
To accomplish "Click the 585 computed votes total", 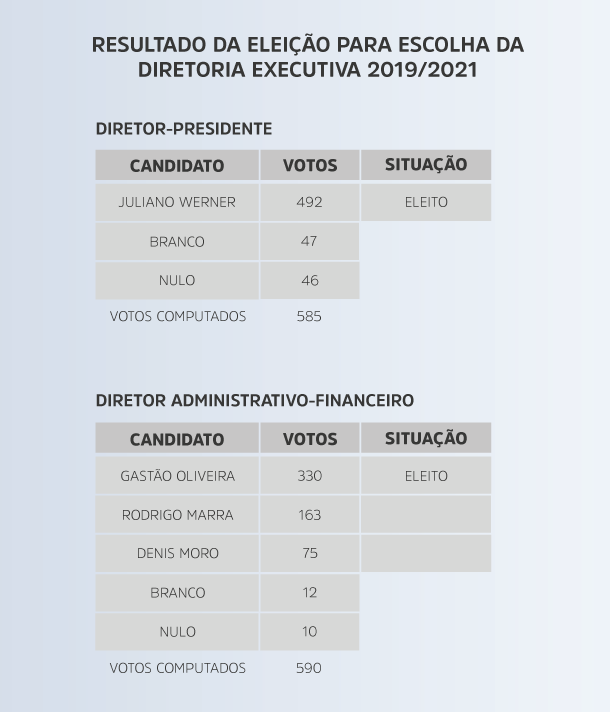I will tap(309, 316).
